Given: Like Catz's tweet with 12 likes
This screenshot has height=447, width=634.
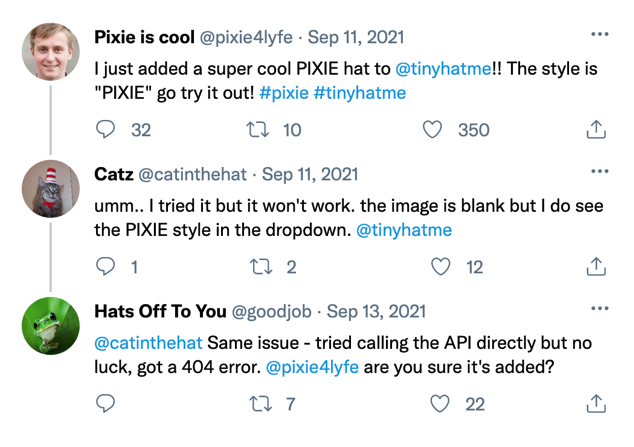Looking at the screenshot, I should (441, 266).
